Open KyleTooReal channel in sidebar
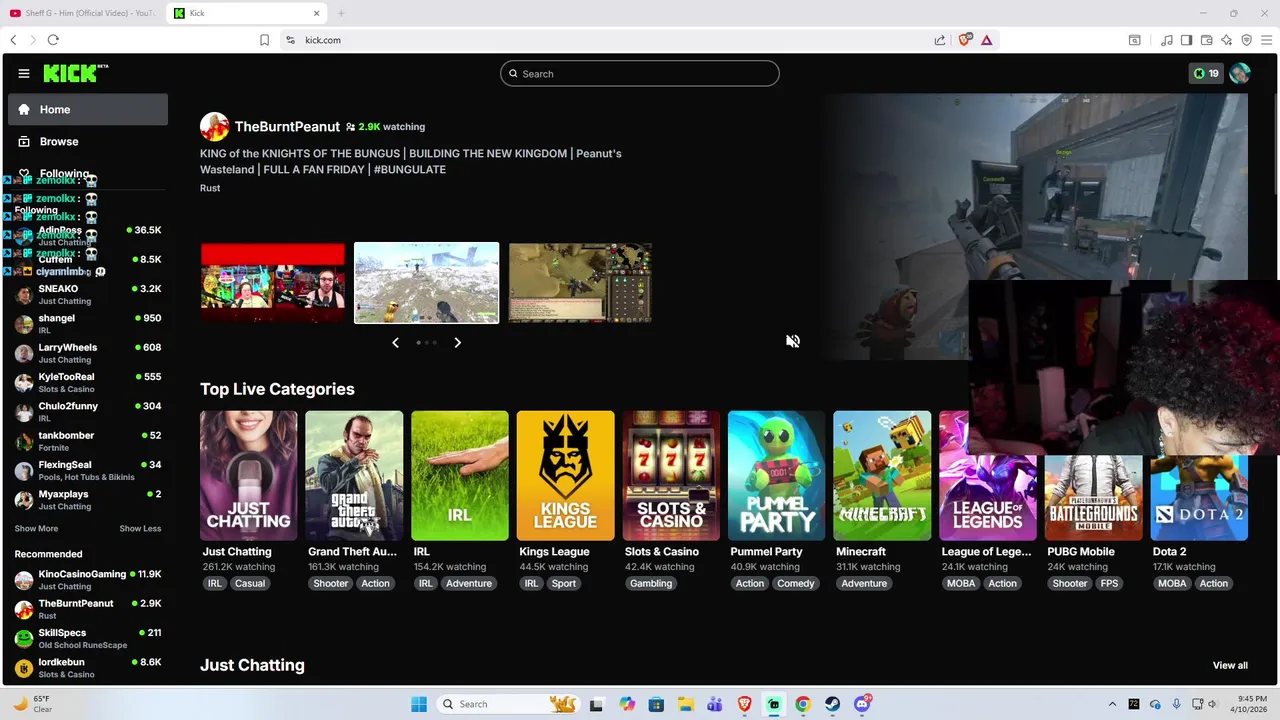1280x720 pixels. [88, 382]
